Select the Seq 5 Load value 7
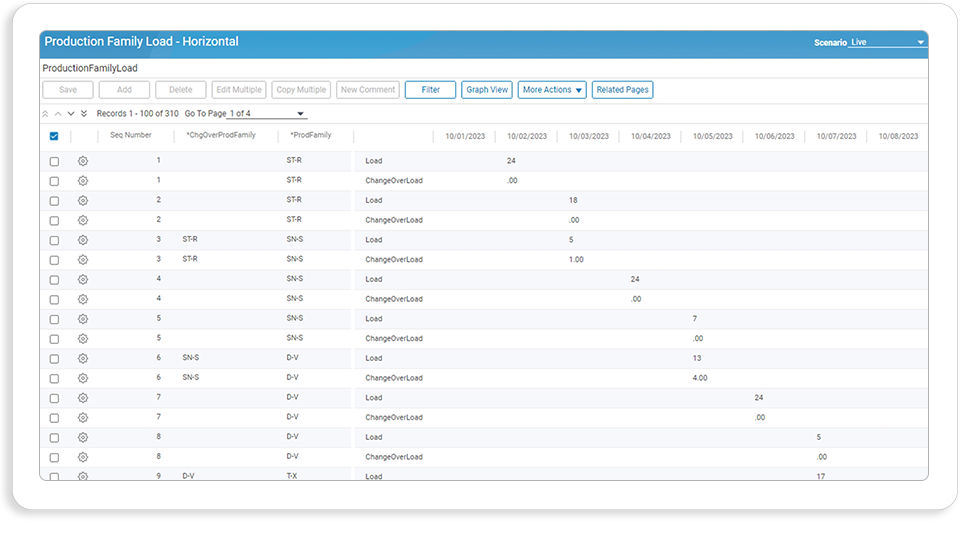Image resolution: width=960 pixels, height=540 pixels. click(x=694, y=319)
